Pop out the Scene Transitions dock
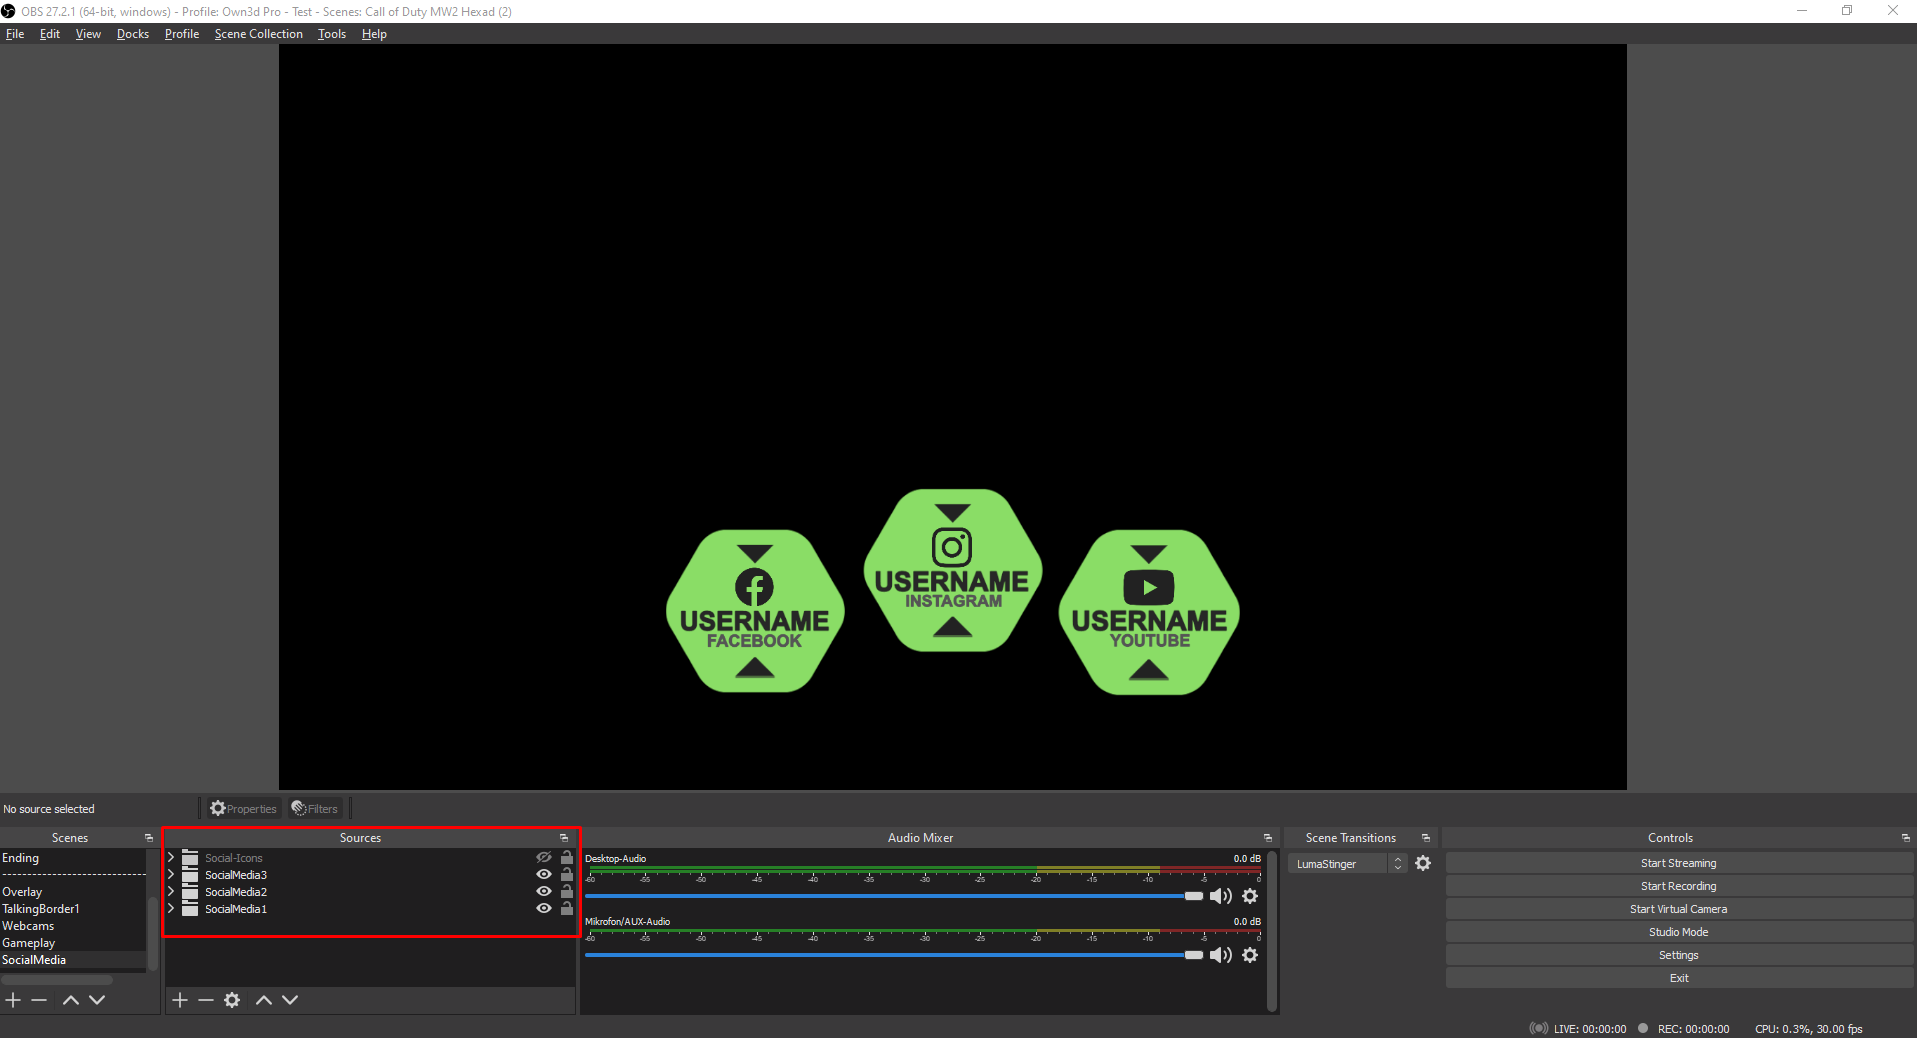 click(1426, 838)
